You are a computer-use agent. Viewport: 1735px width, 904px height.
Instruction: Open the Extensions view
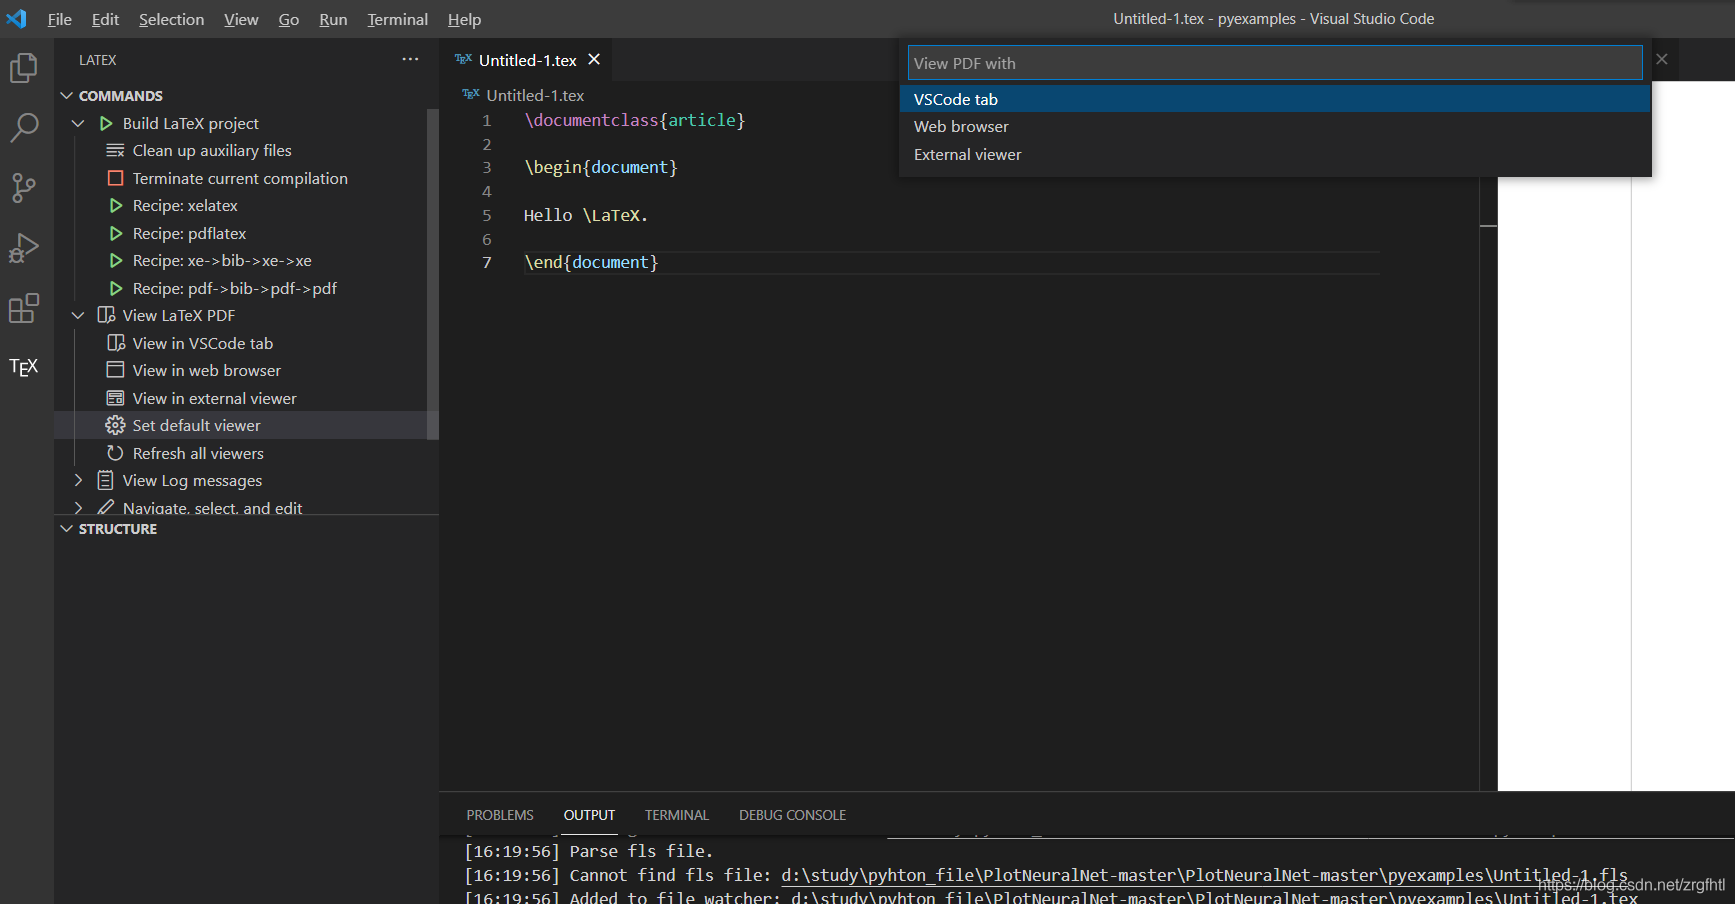click(24, 308)
